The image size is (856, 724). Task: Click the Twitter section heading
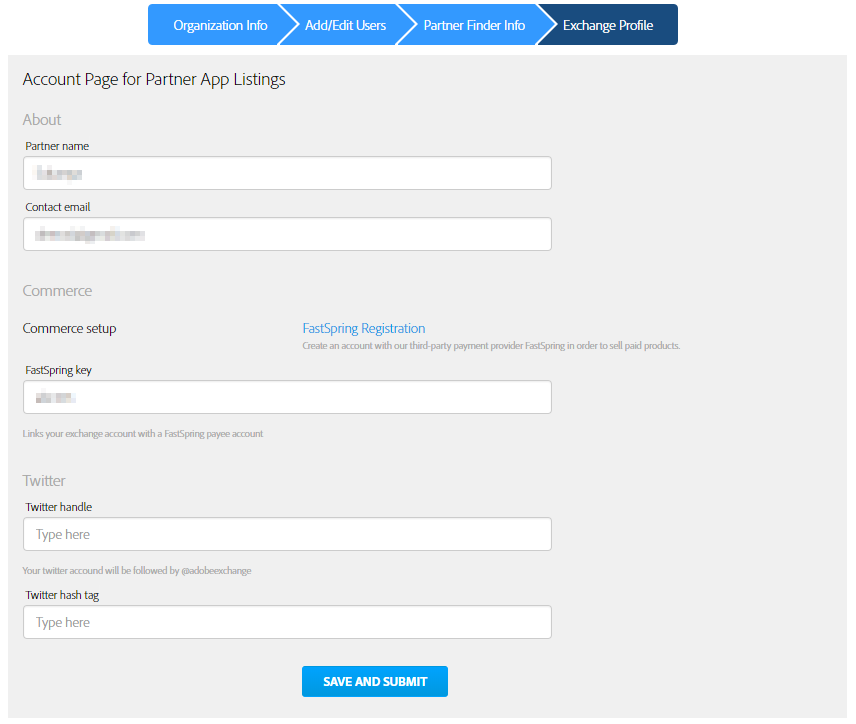pyautogui.click(x=44, y=481)
